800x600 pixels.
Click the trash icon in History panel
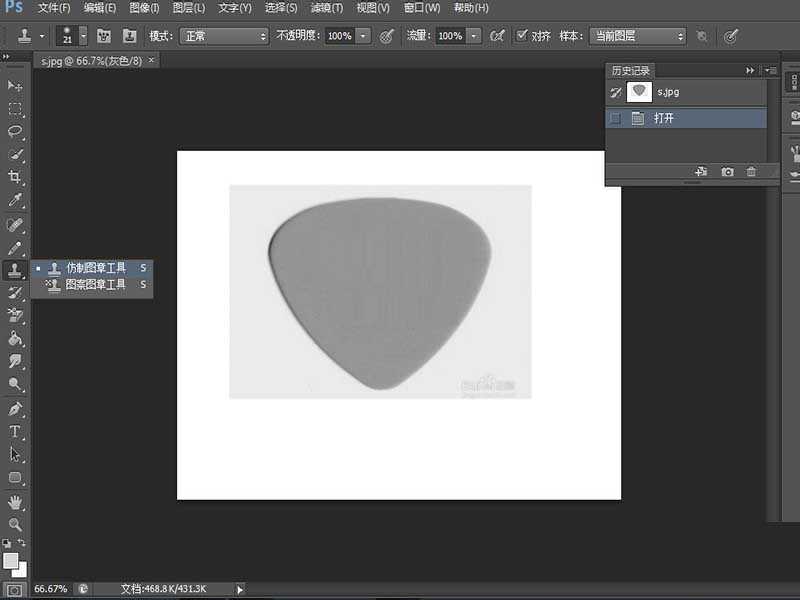point(751,172)
